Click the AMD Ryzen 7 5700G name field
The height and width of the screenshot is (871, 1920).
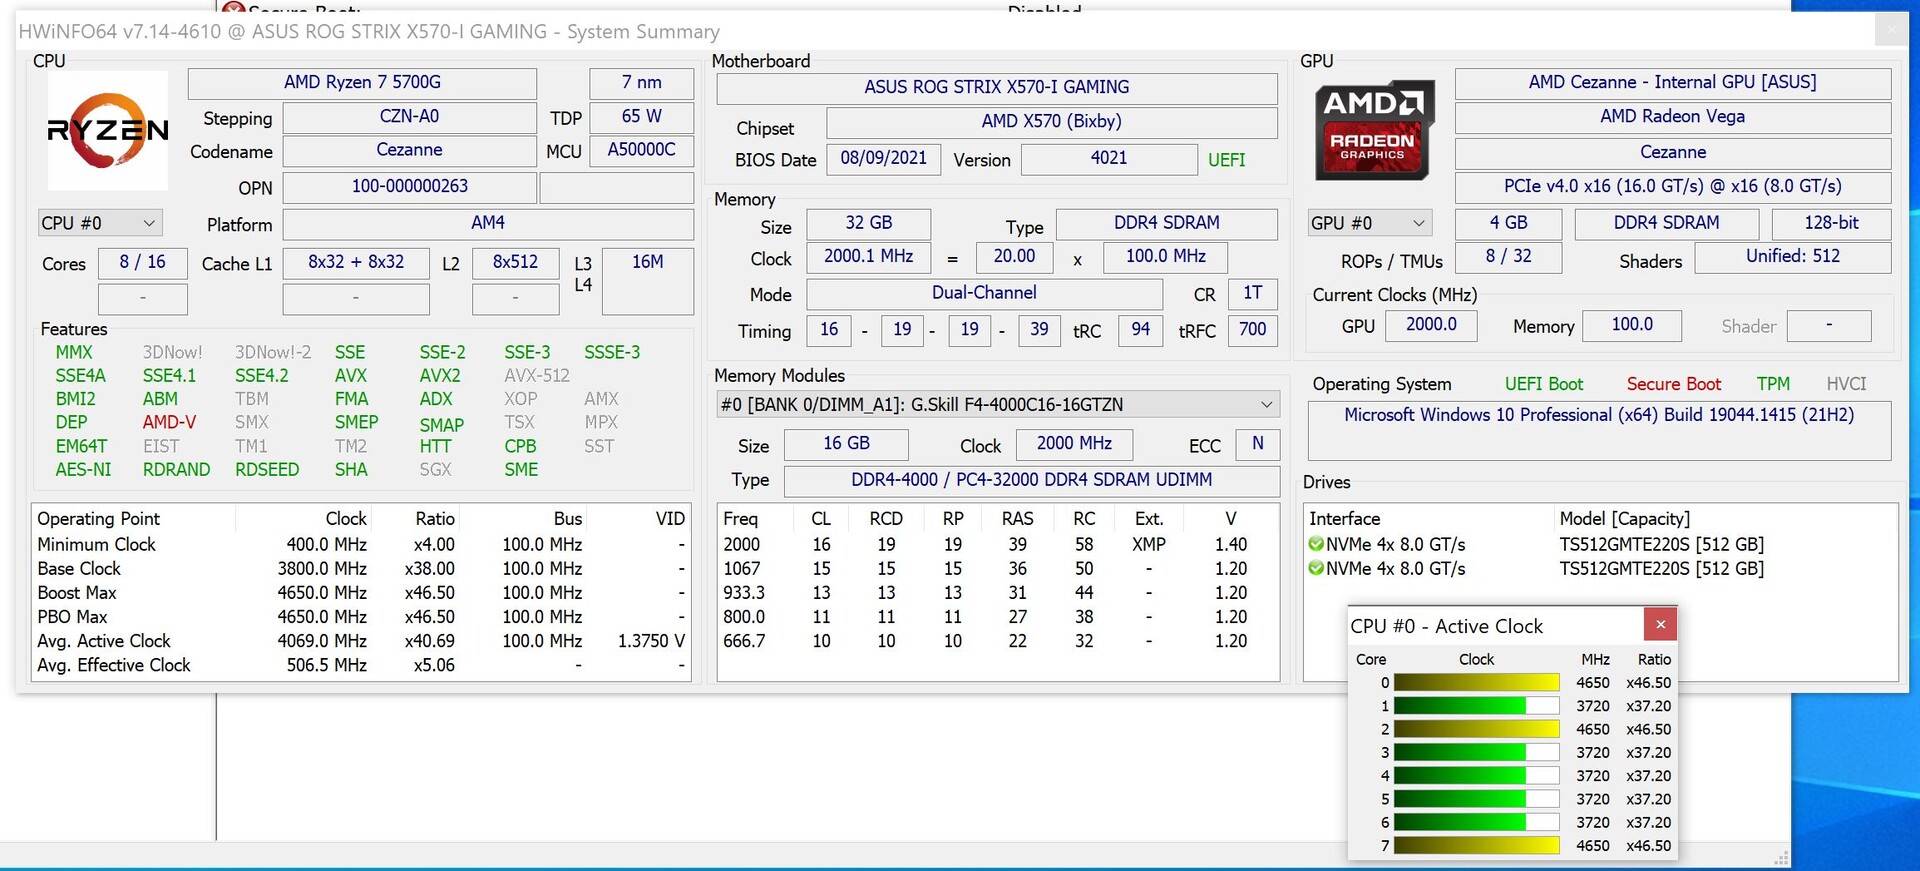coord(362,83)
